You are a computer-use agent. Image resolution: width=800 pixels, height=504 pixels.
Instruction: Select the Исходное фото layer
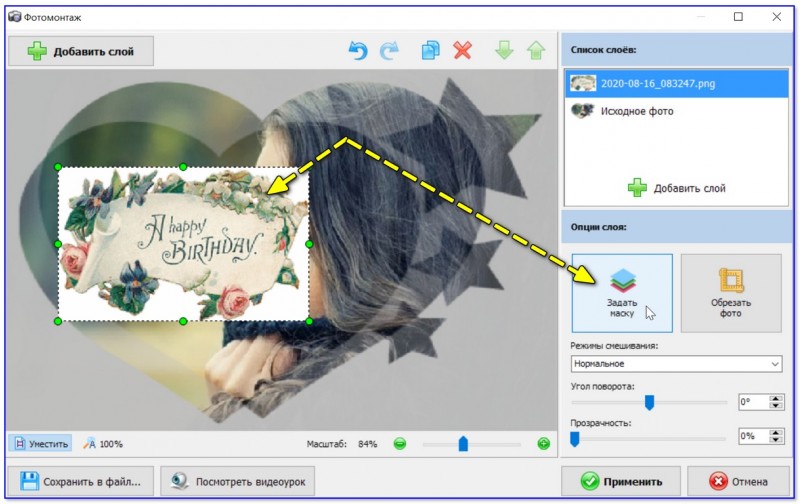coord(677,111)
